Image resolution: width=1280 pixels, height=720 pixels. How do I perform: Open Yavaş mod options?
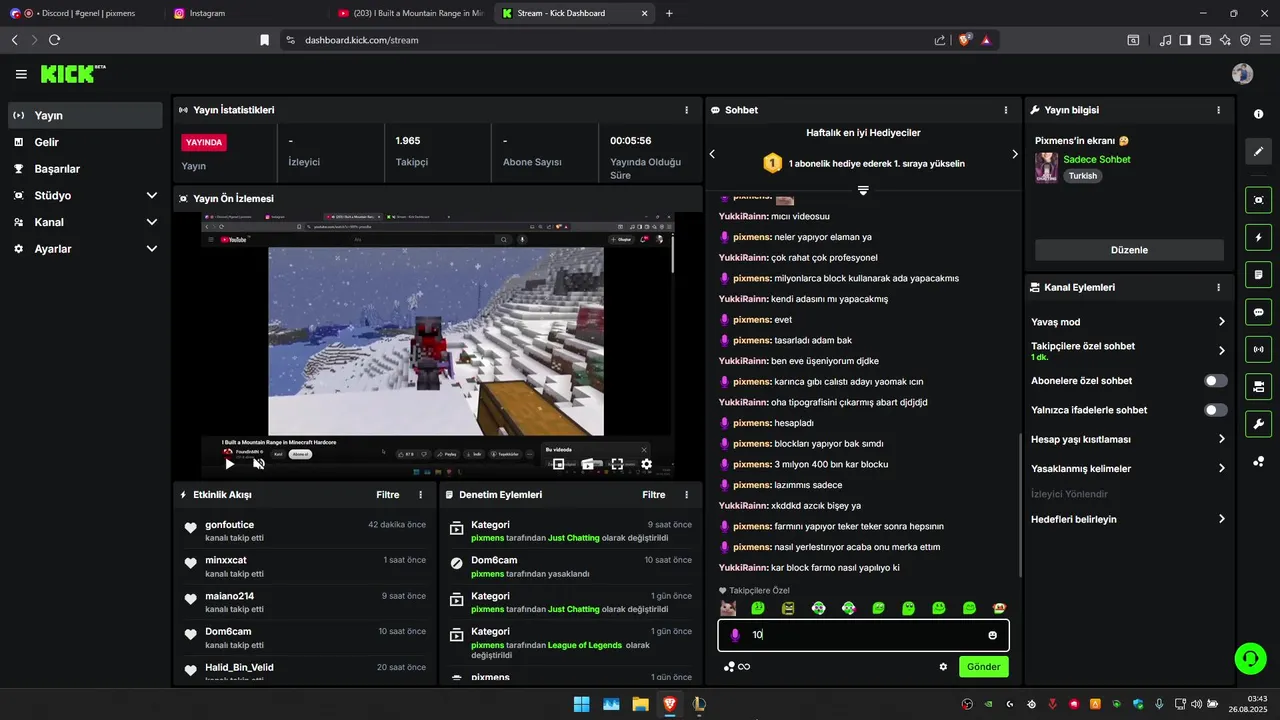[x=1128, y=322]
